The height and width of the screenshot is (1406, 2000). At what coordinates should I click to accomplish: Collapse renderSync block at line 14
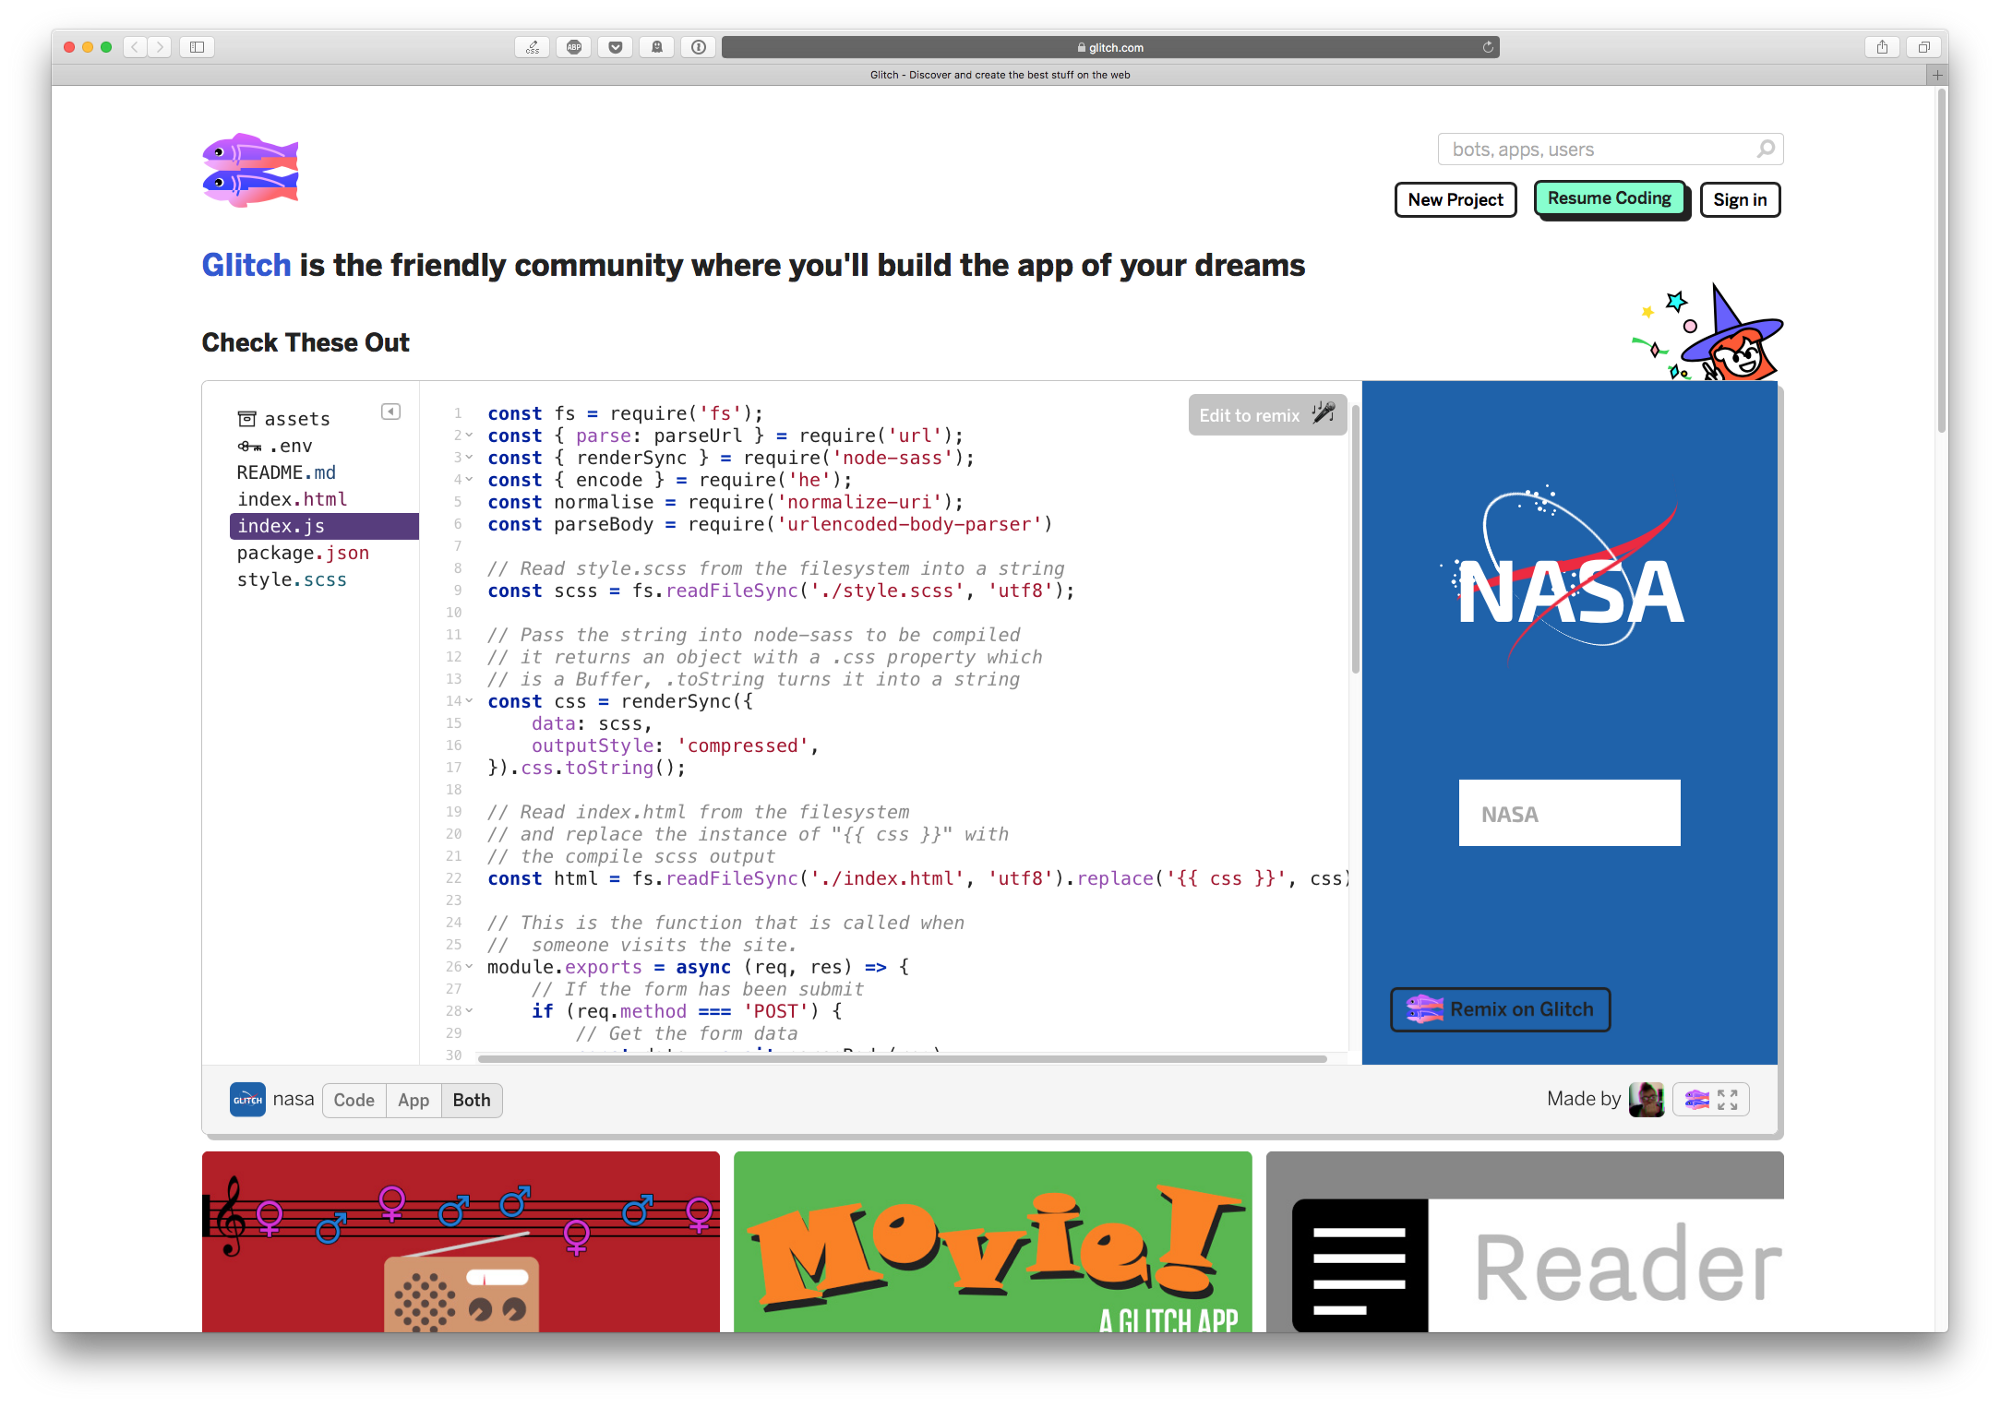[469, 701]
